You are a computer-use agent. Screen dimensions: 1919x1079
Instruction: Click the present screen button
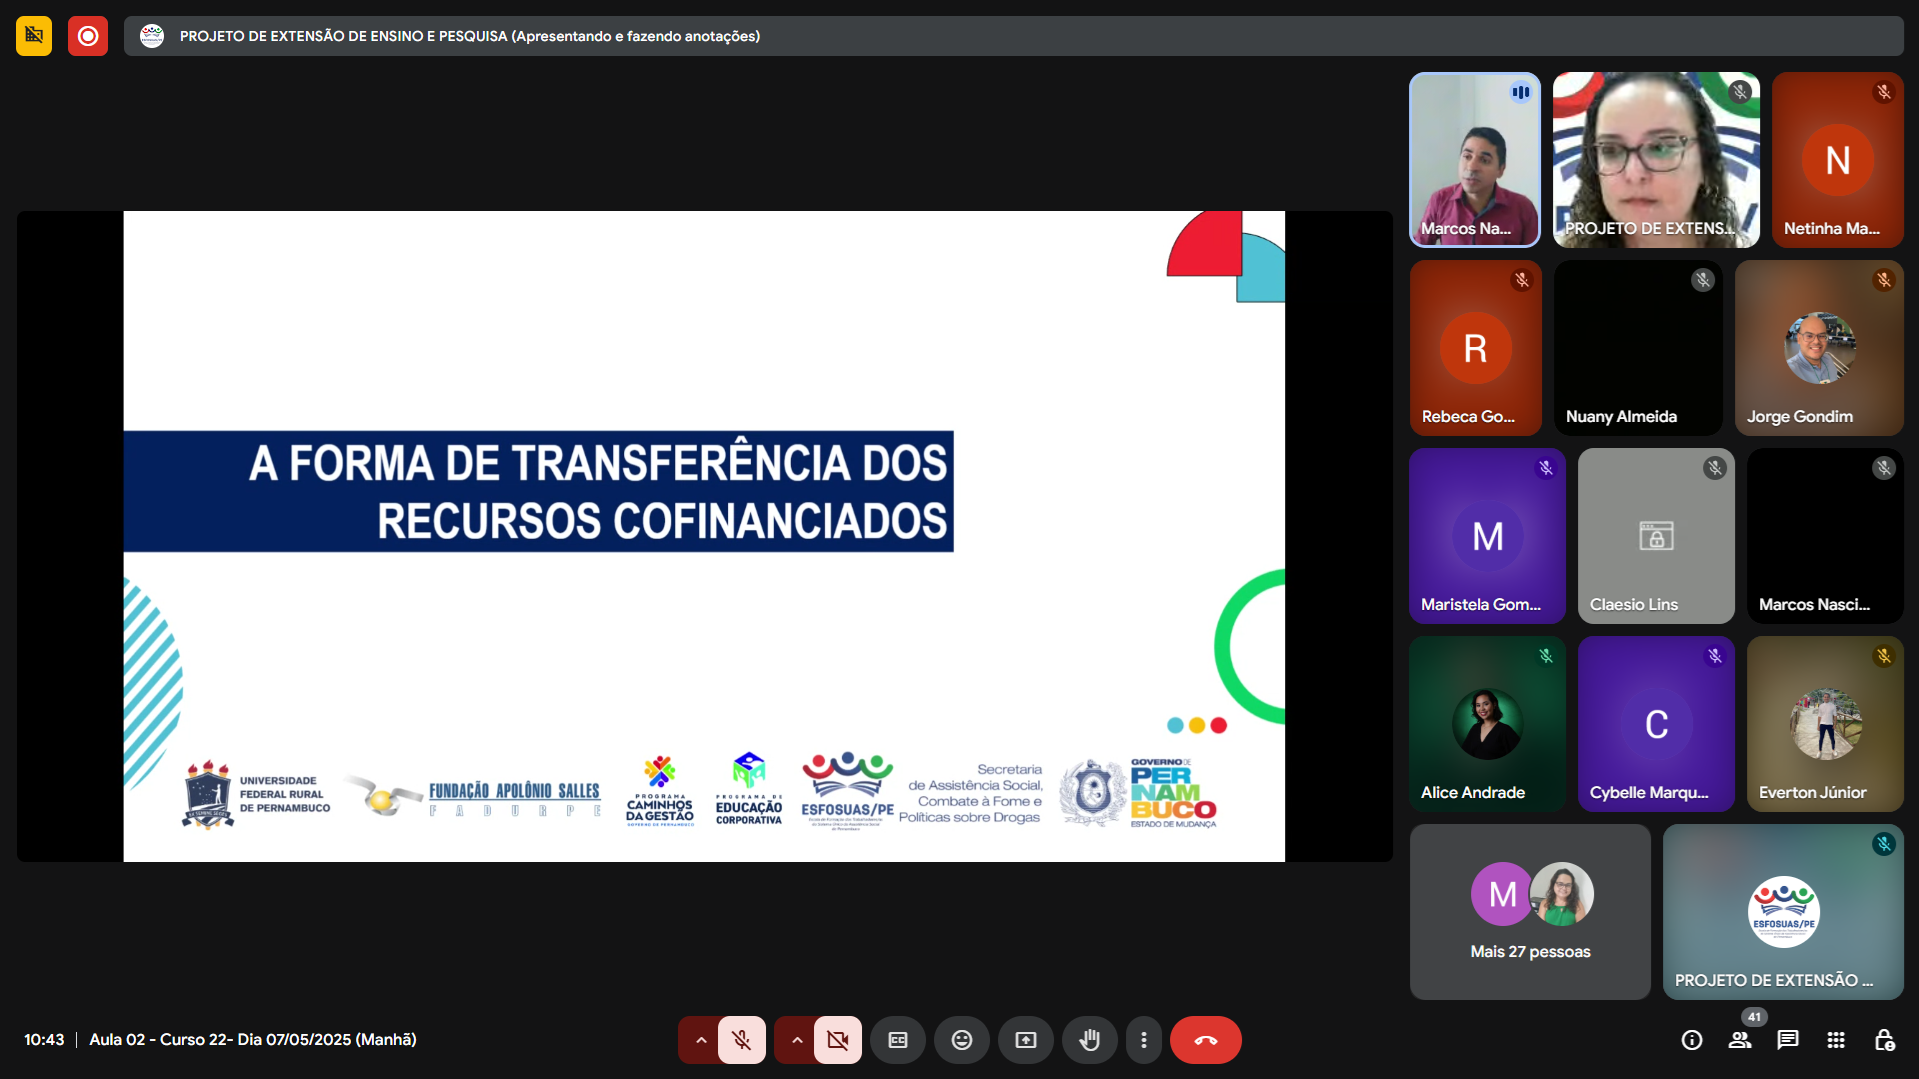tap(1025, 1040)
